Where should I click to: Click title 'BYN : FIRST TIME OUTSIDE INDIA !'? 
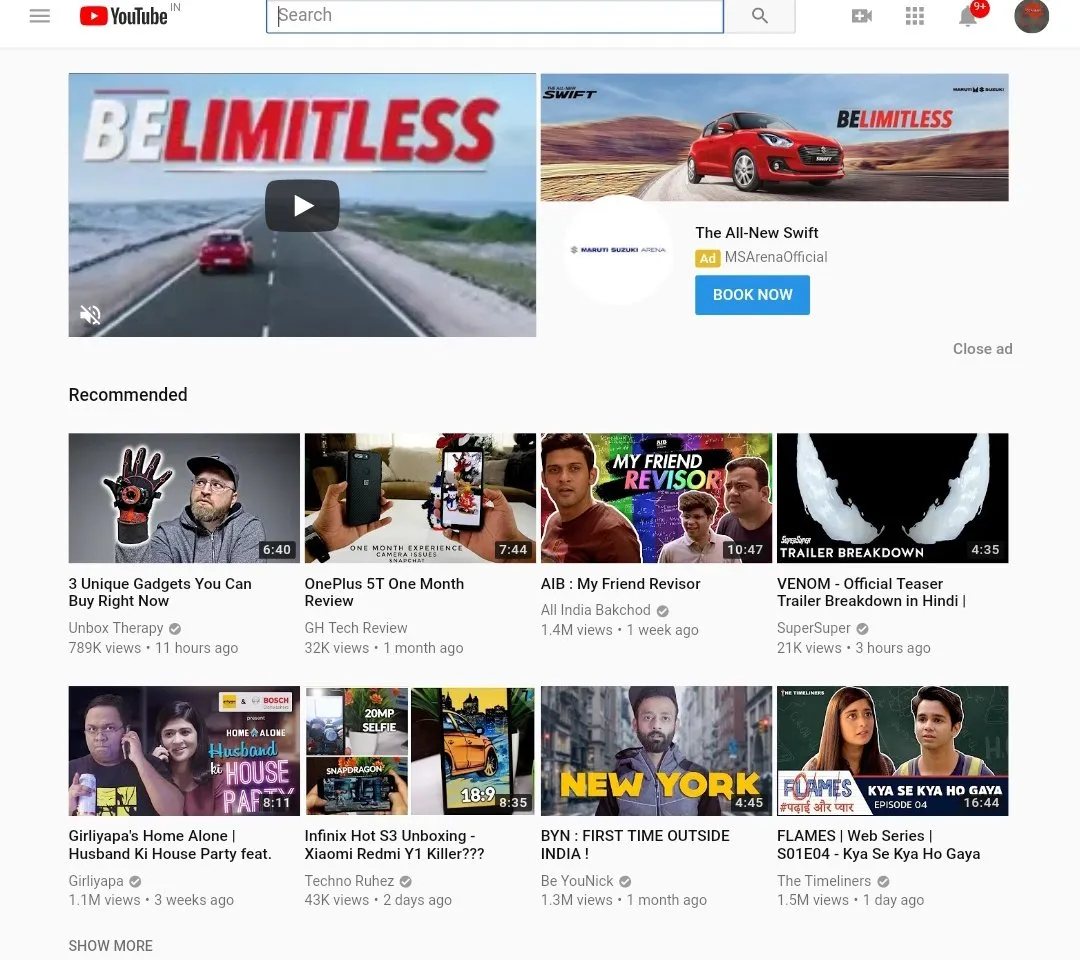click(x=635, y=845)
